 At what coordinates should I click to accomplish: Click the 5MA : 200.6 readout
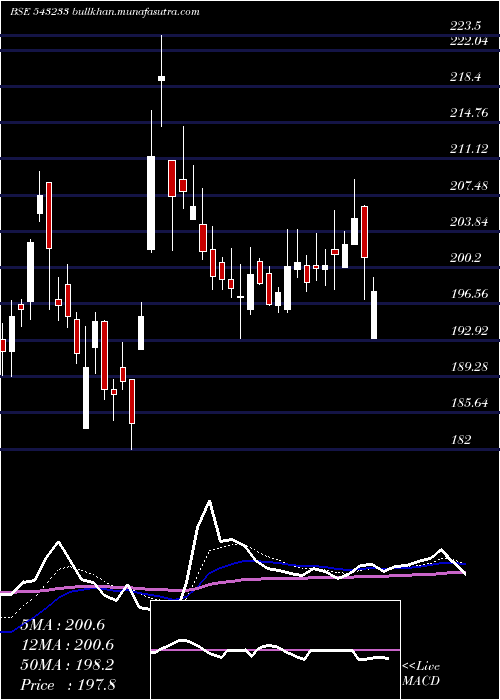click(x=63, y=625)
